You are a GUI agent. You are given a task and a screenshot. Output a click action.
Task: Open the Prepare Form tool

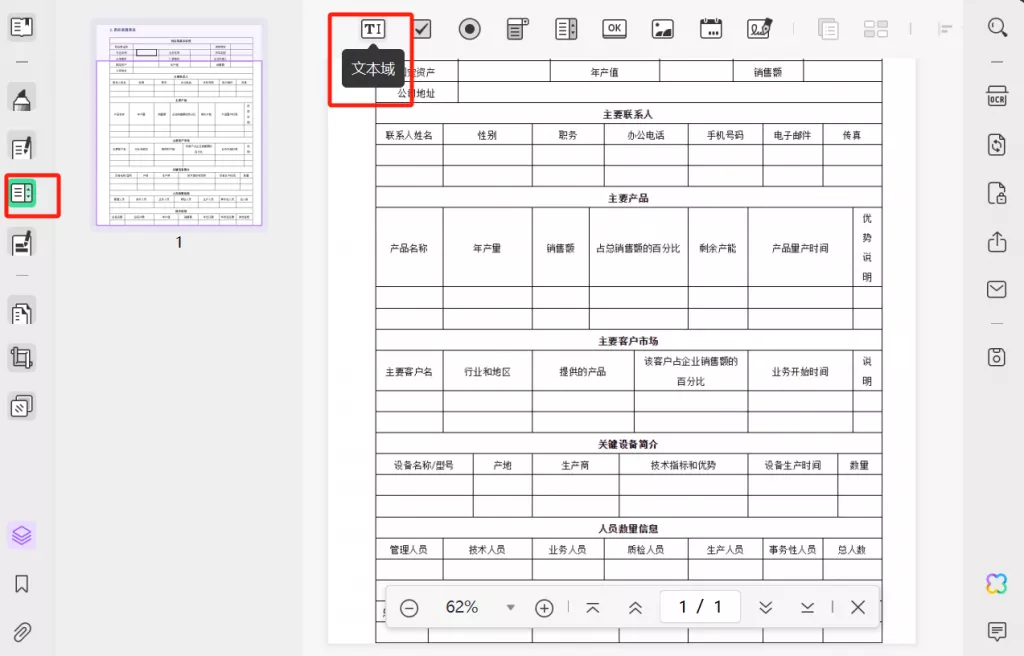(x=22, y=193)
